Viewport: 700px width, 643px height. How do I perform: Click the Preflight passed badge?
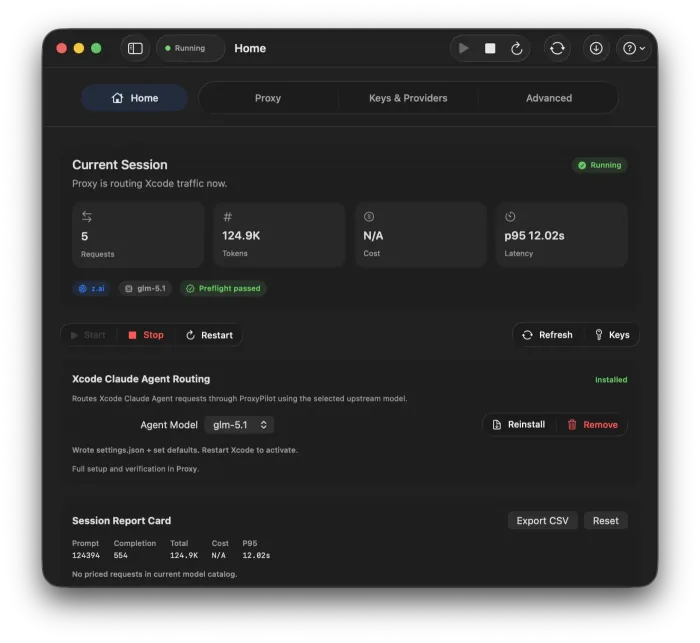[223, 288]
